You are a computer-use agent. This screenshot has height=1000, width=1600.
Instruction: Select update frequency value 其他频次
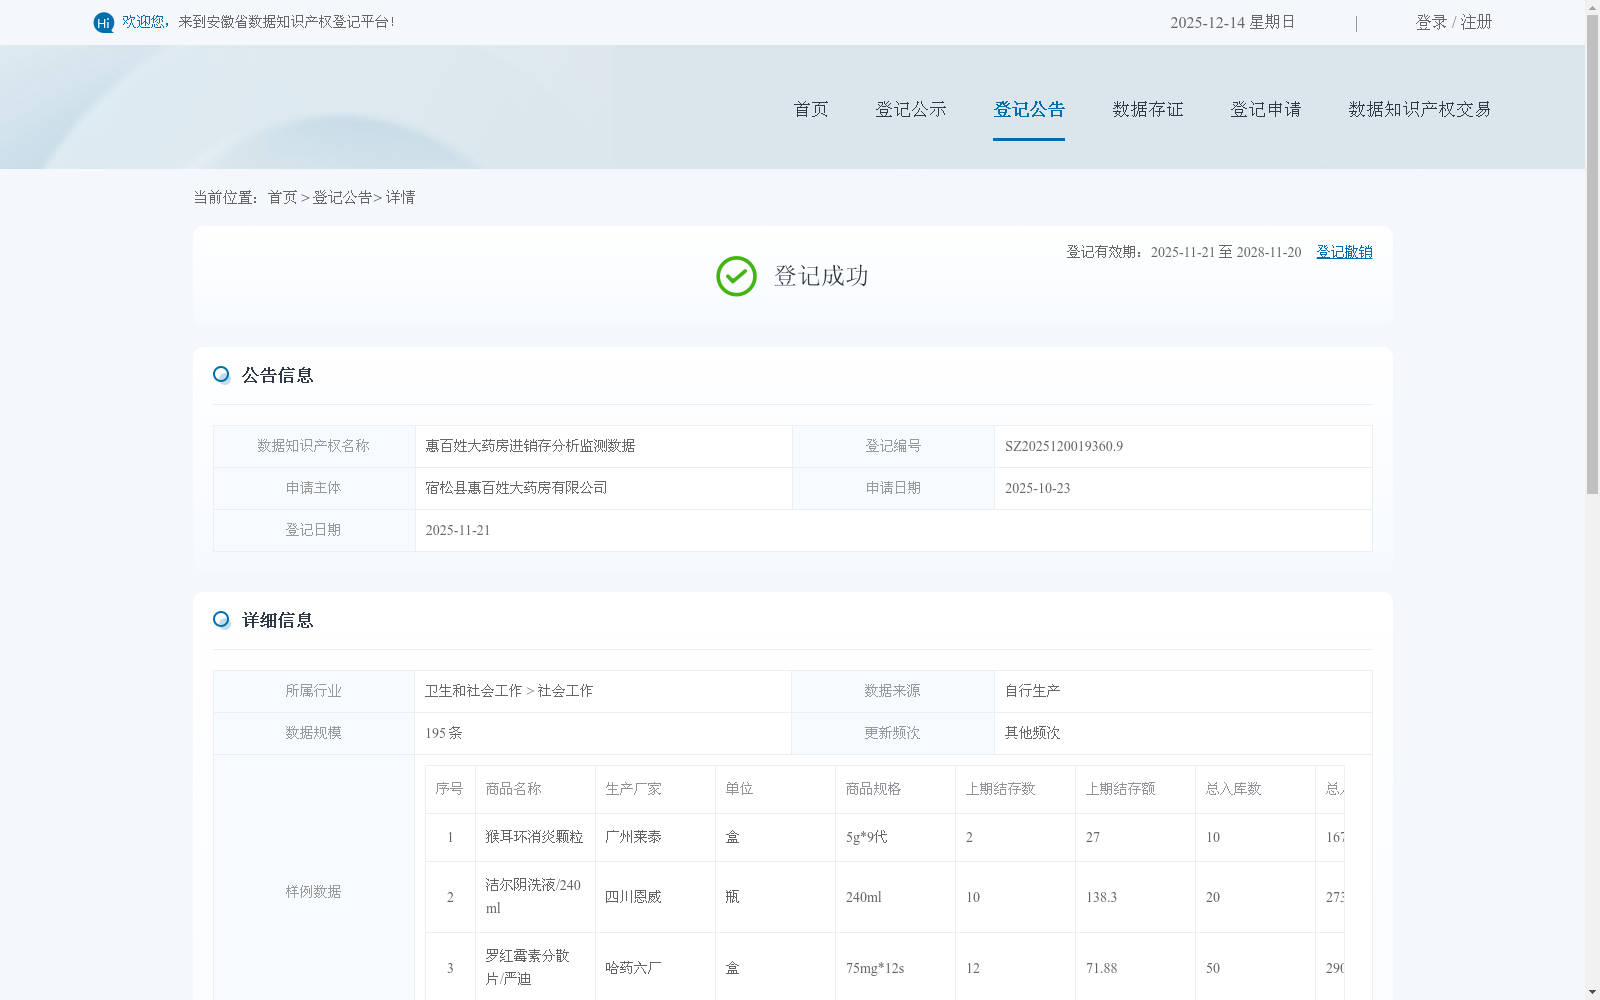(x=1032, y=733)
